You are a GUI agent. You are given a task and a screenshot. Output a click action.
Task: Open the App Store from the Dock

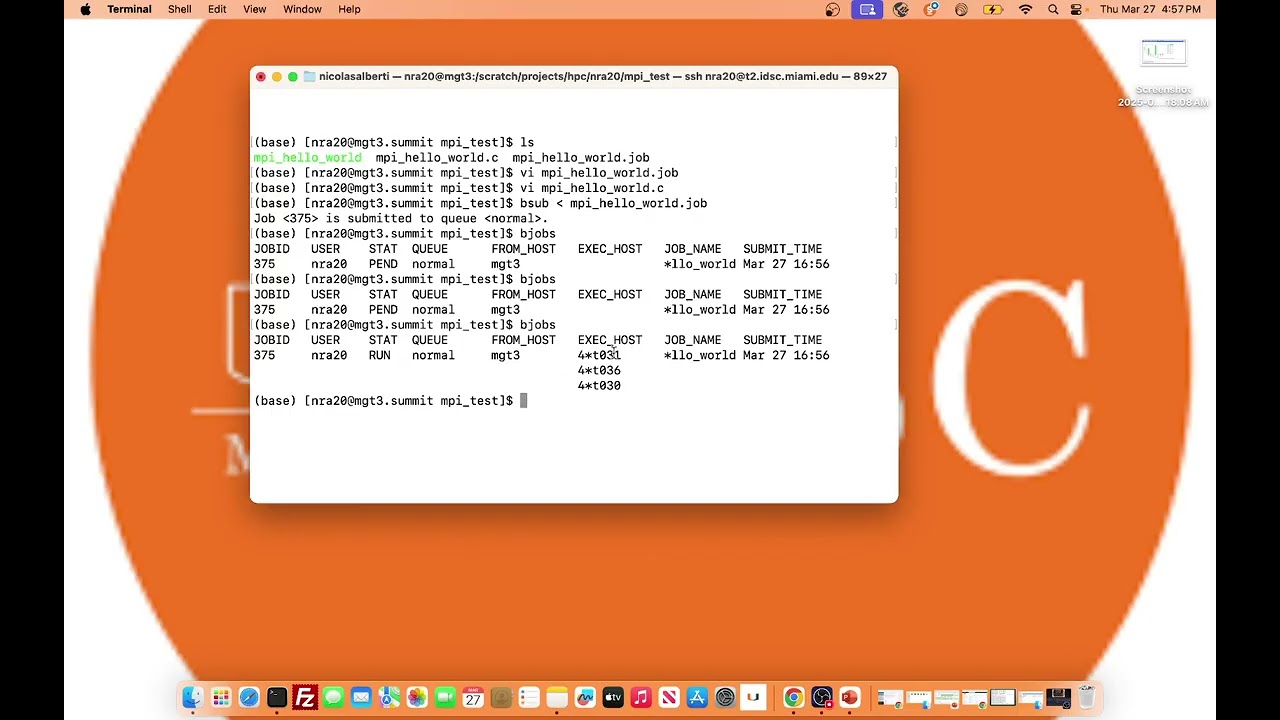coord(697,697)
